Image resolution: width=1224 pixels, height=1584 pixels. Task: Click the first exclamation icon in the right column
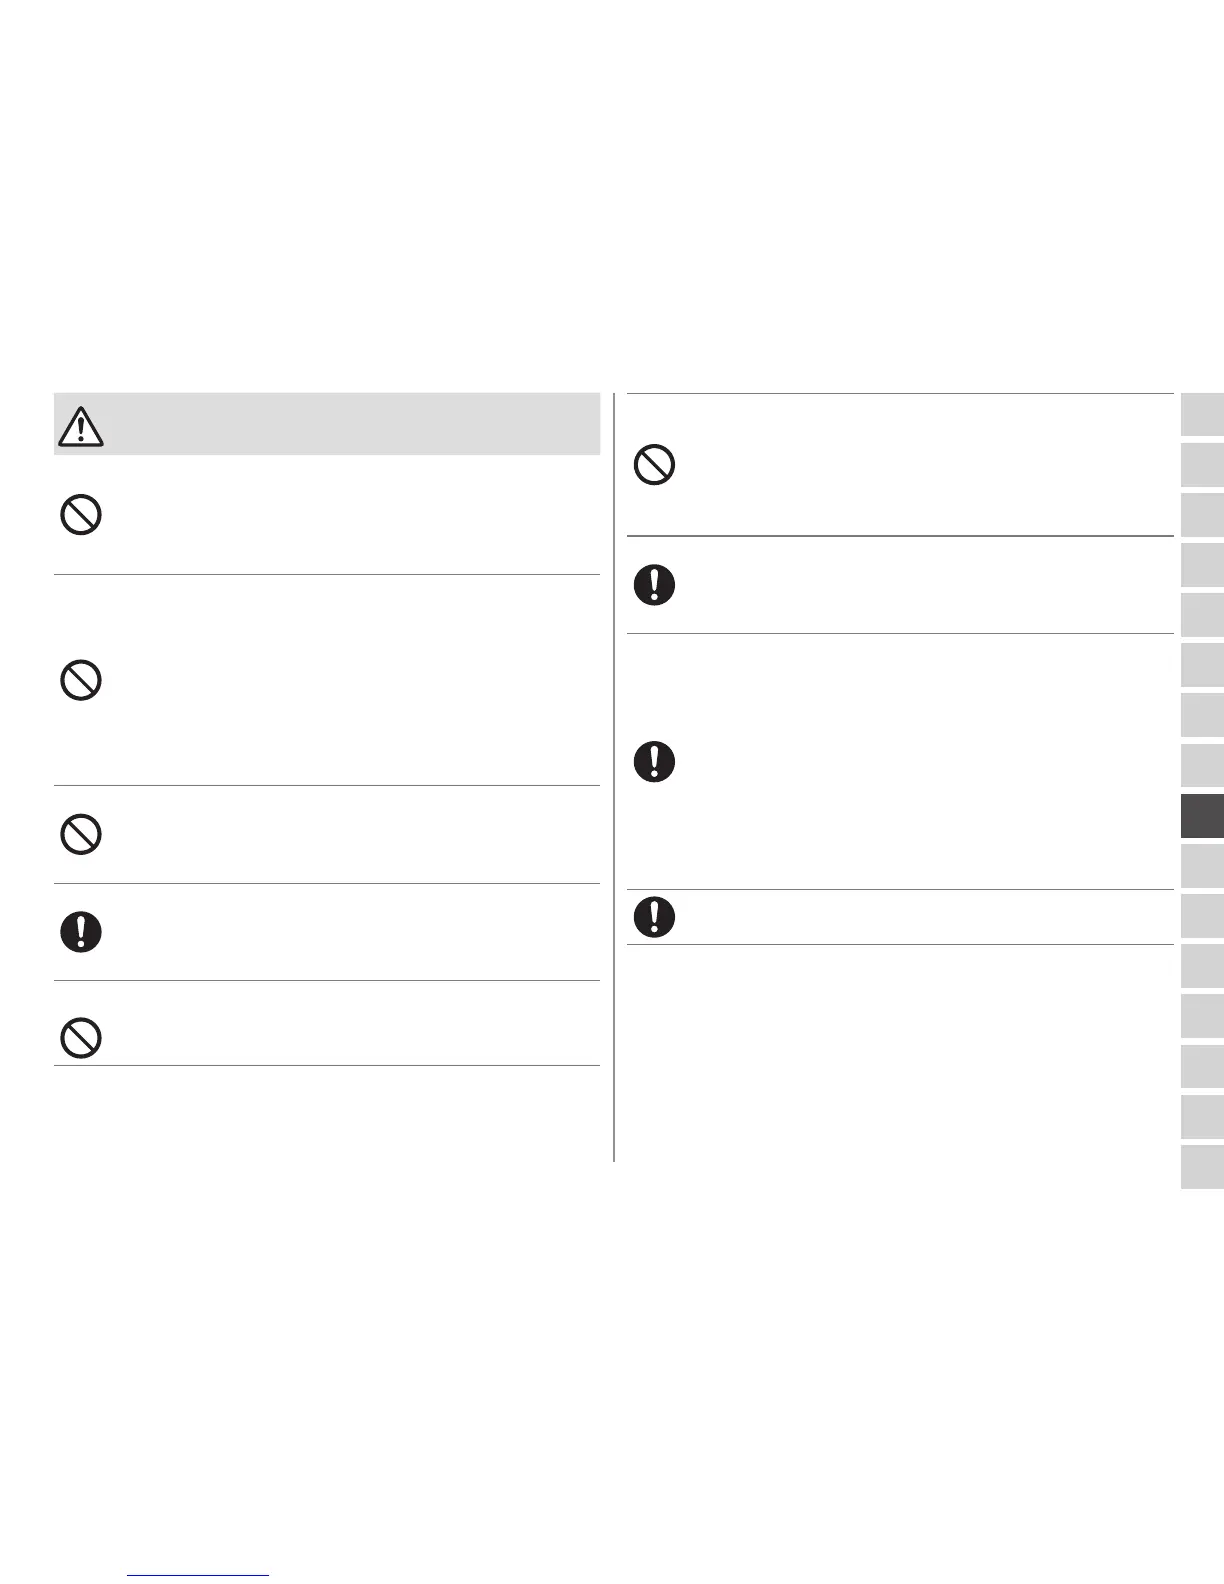(655, 585)
